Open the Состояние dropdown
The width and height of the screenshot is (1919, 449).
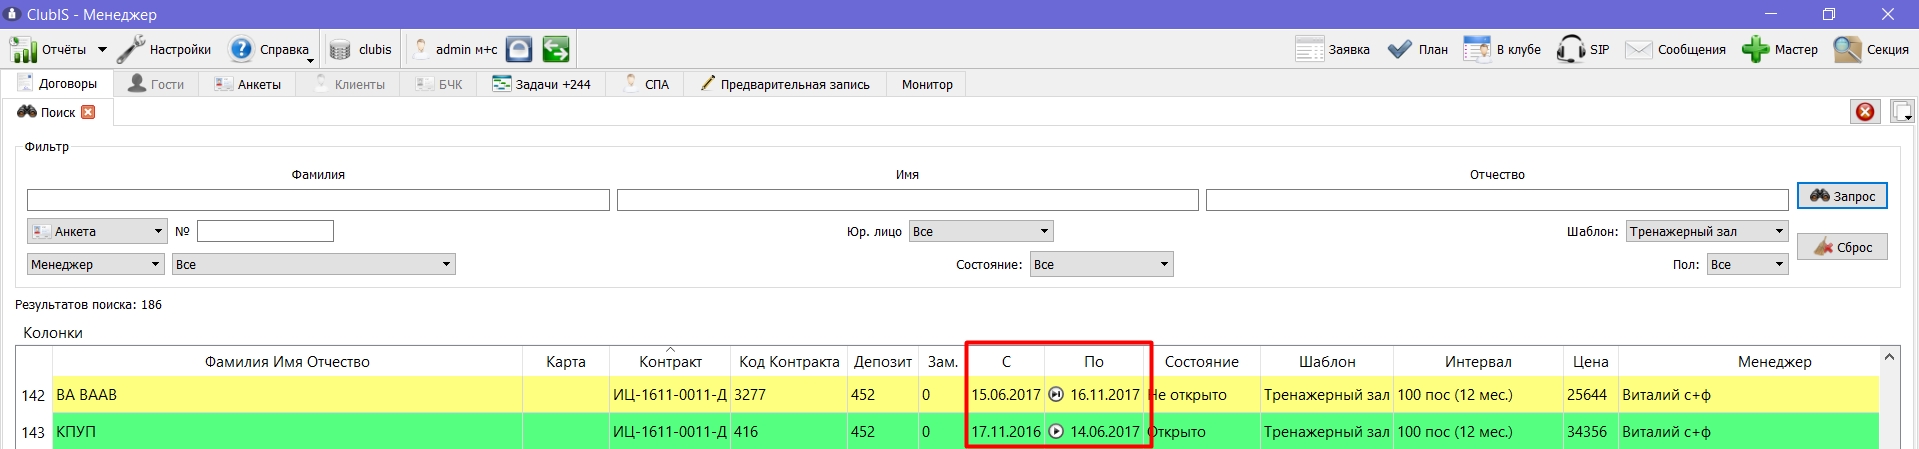point(1101,264)
